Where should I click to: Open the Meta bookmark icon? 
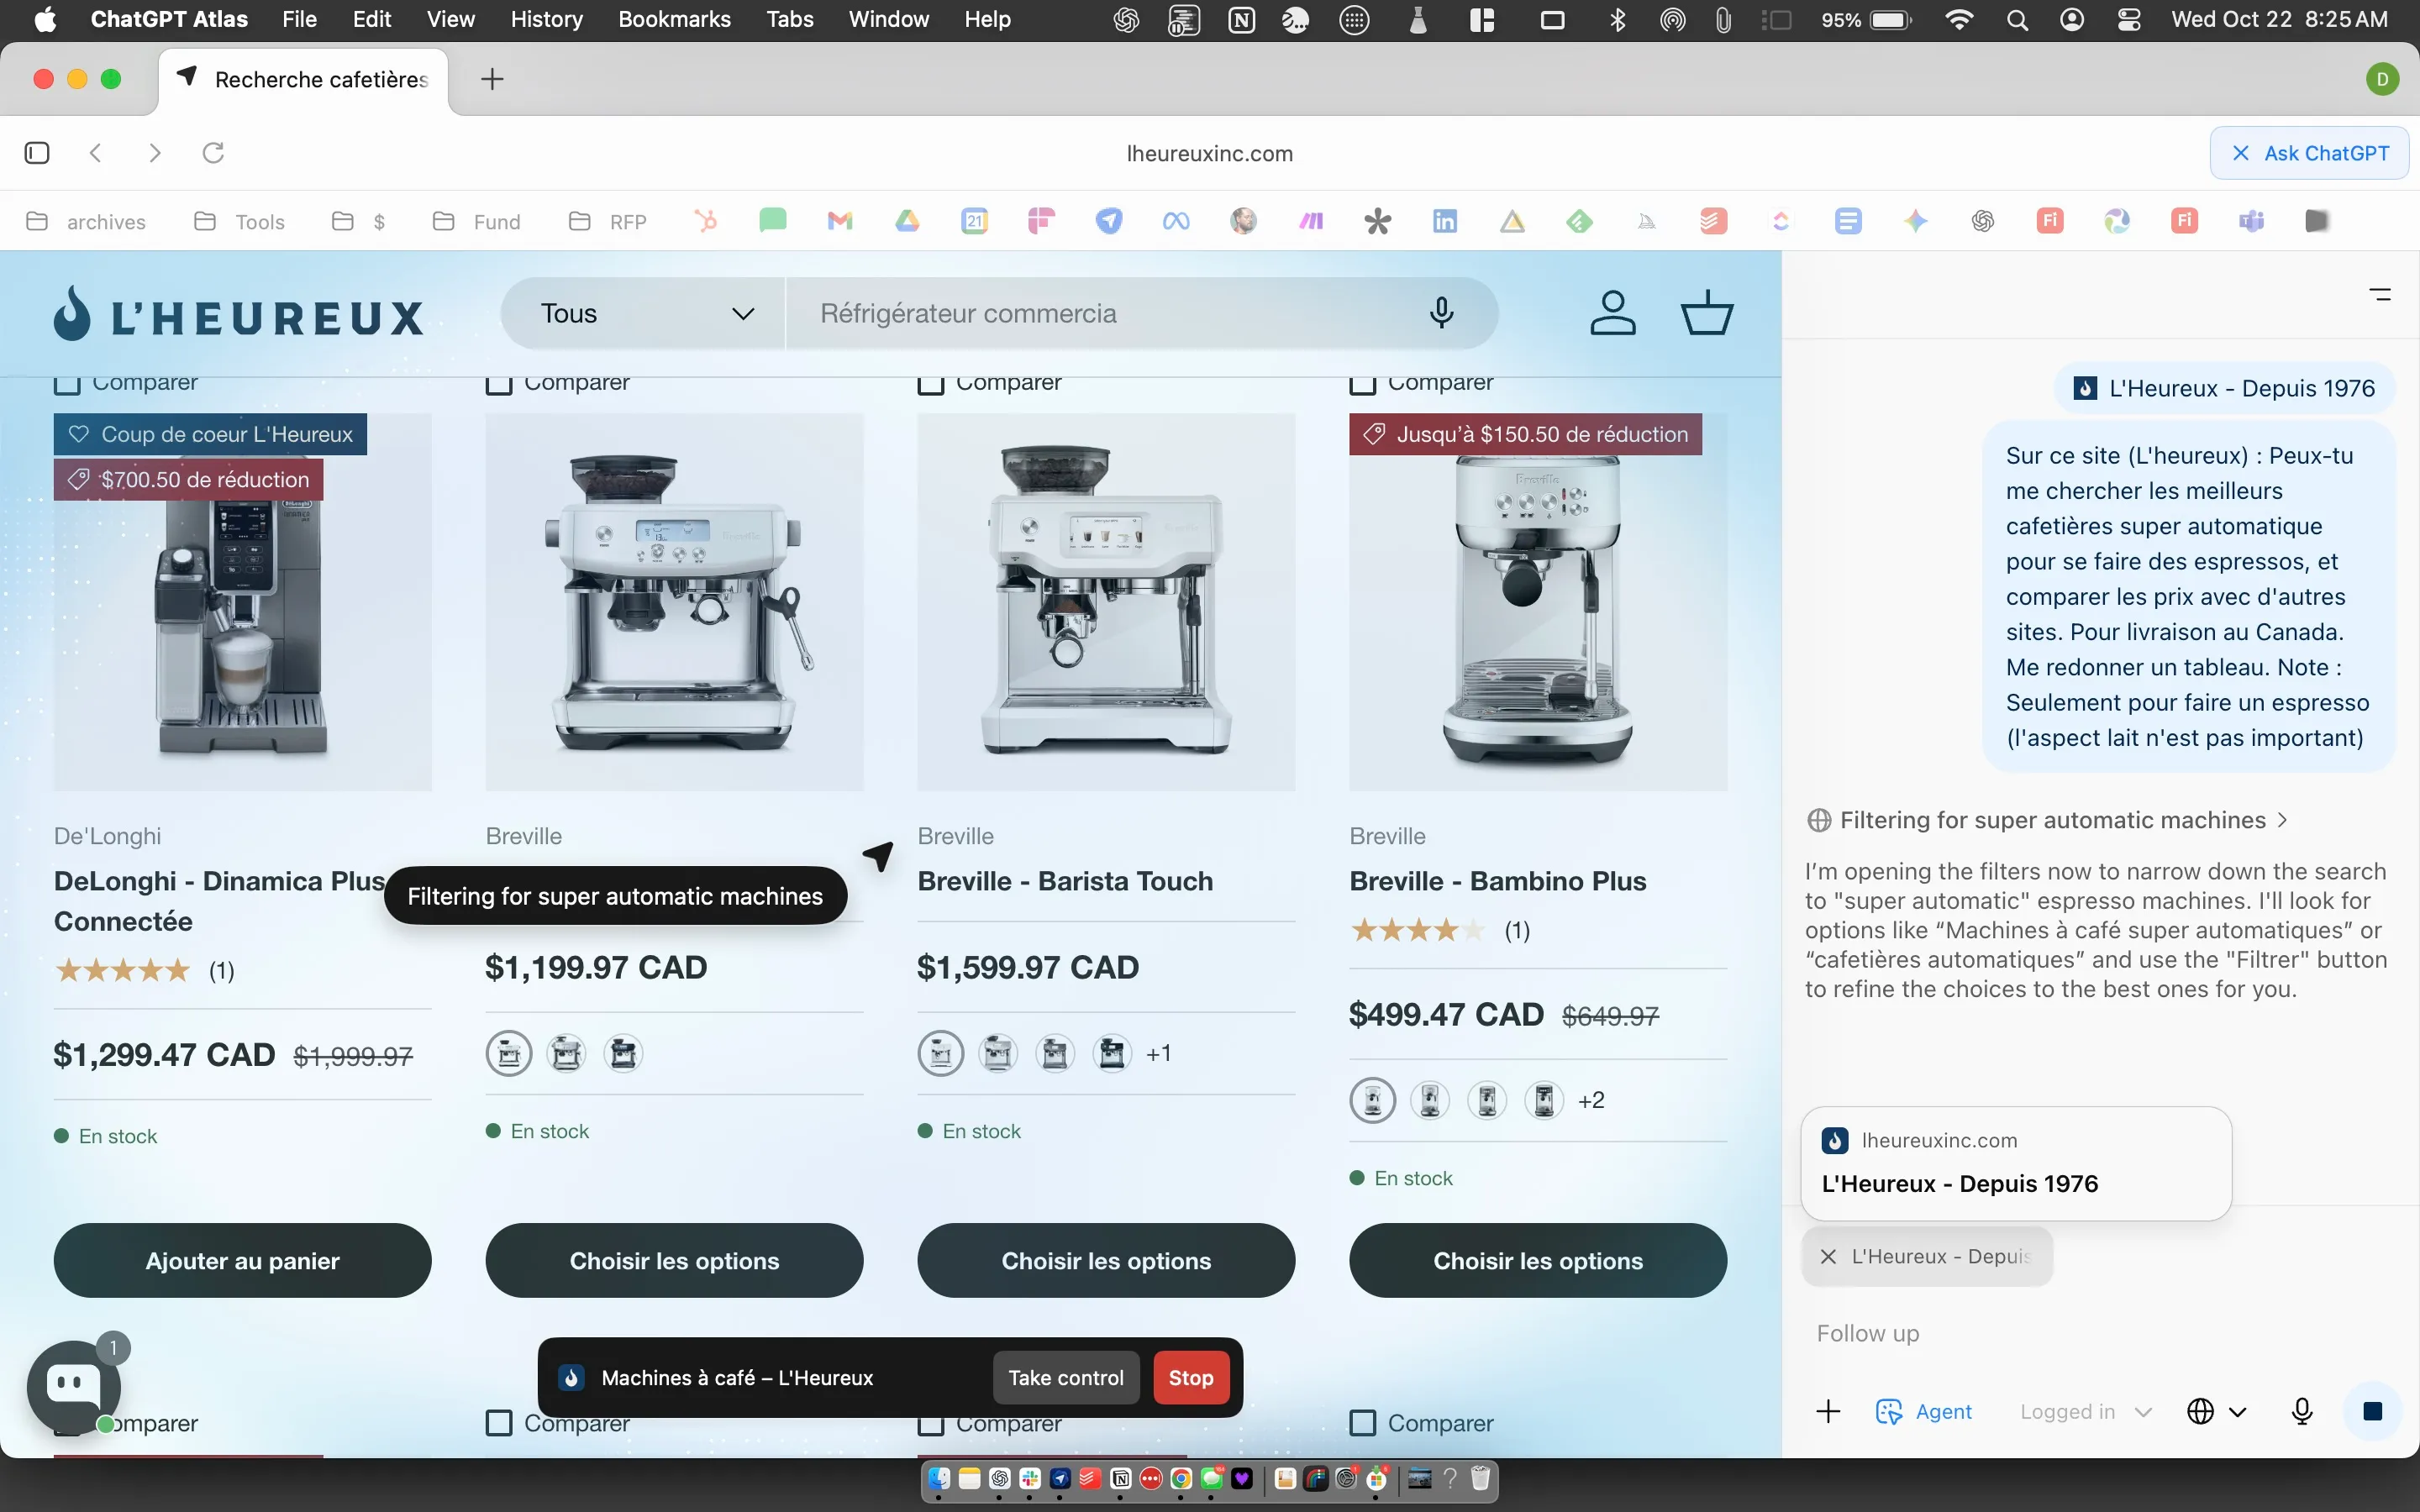(1176, 221)
